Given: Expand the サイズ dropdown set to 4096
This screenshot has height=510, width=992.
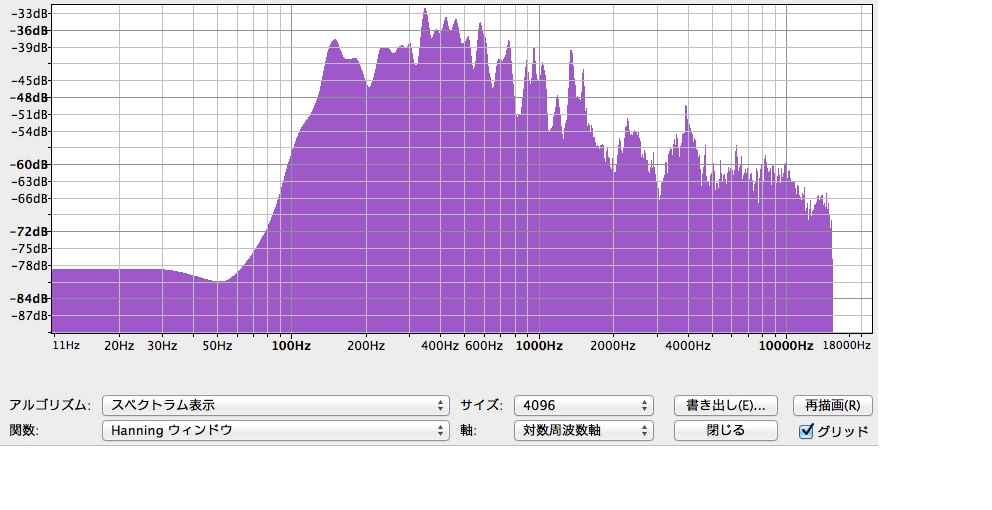Looking at the screenshot, I should point(583,405).
